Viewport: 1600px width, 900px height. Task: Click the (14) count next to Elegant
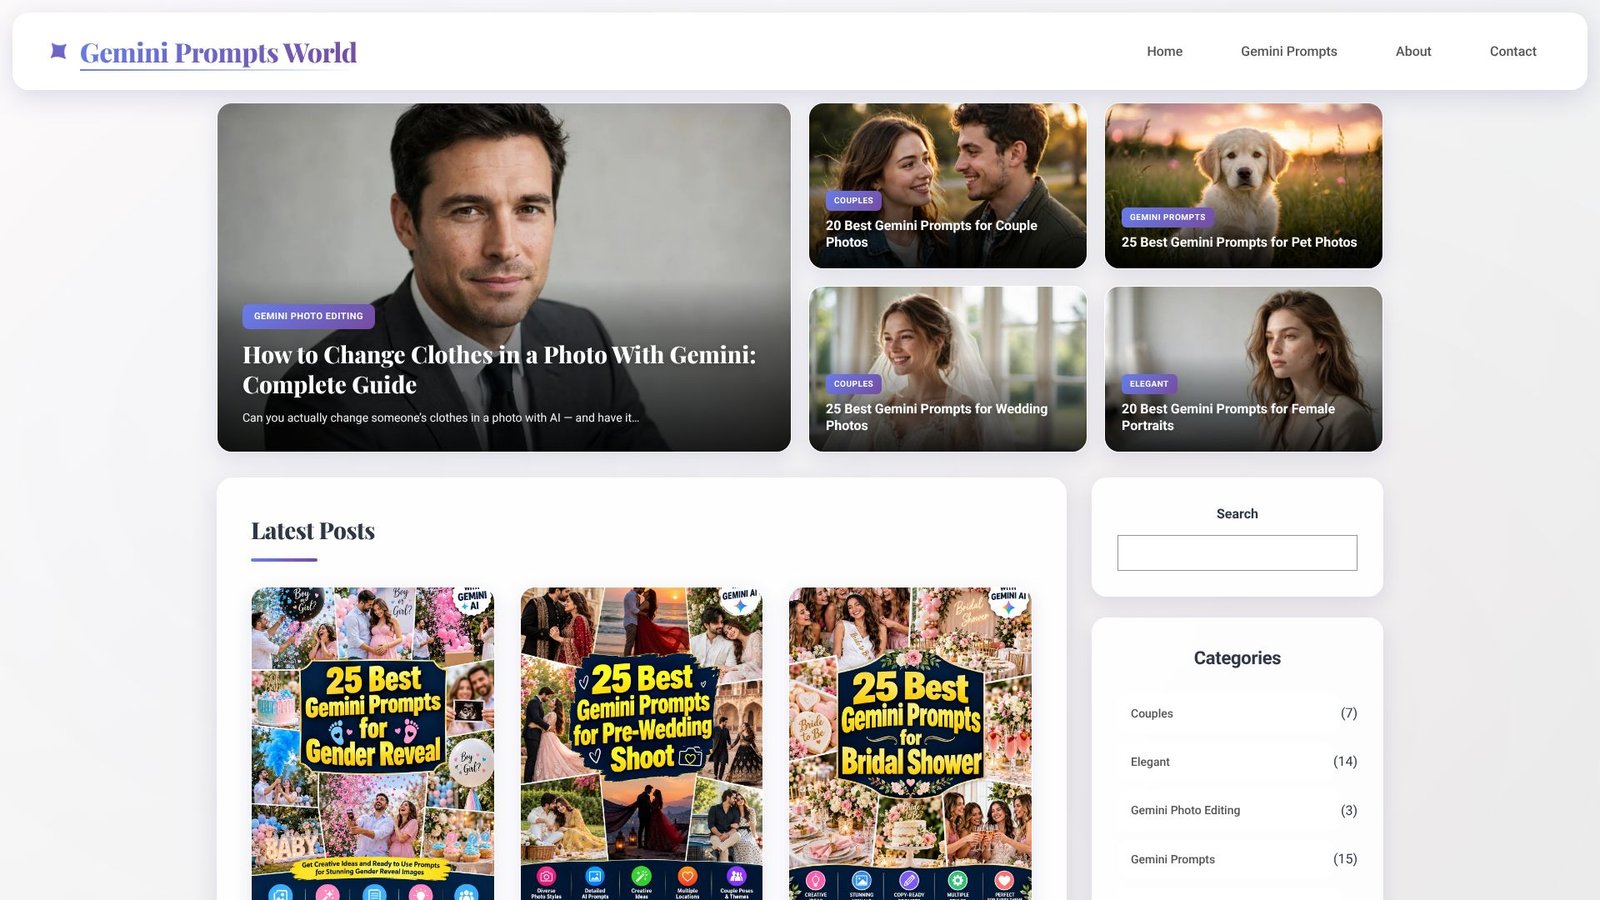(x=1345, y=762)
